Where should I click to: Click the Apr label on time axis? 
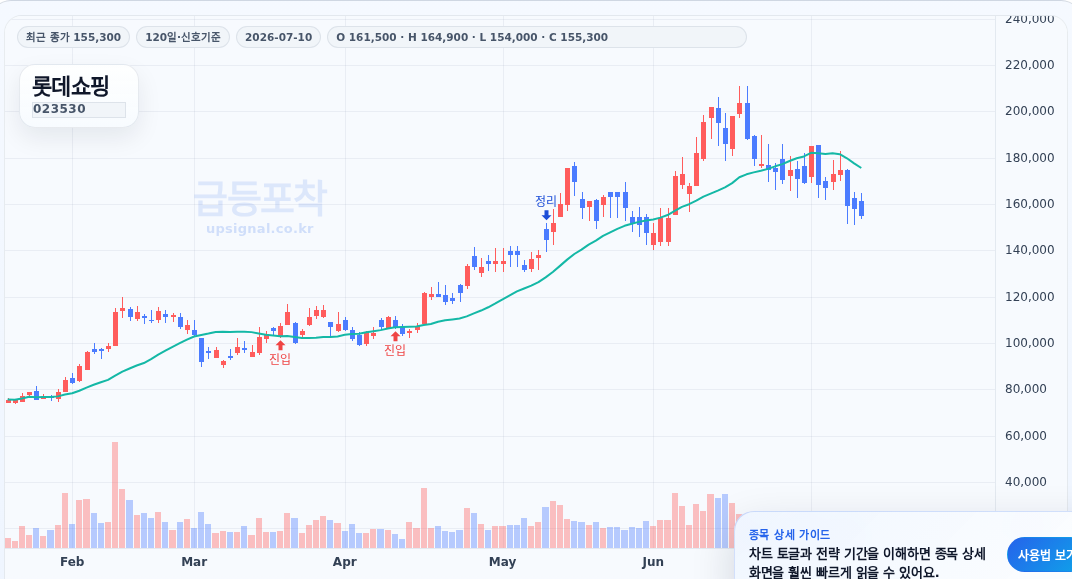tap(345, 562)
